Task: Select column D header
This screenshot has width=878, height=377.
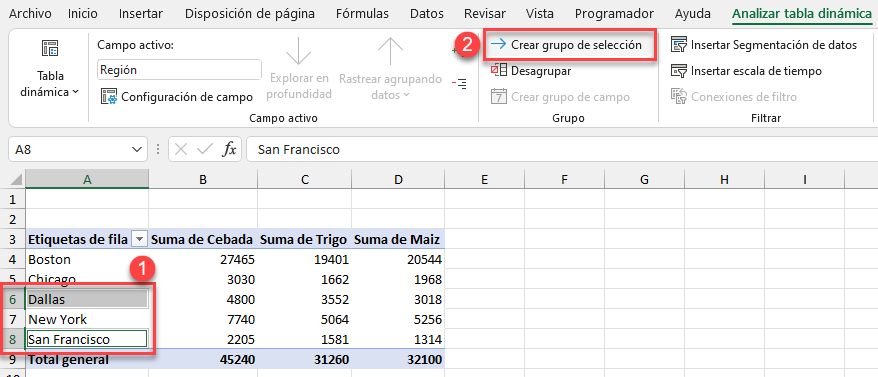Action: coord(398,179)
